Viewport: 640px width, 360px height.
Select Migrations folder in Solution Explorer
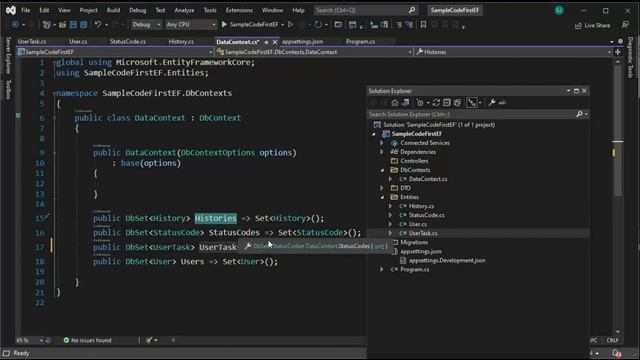click(414, 242)
